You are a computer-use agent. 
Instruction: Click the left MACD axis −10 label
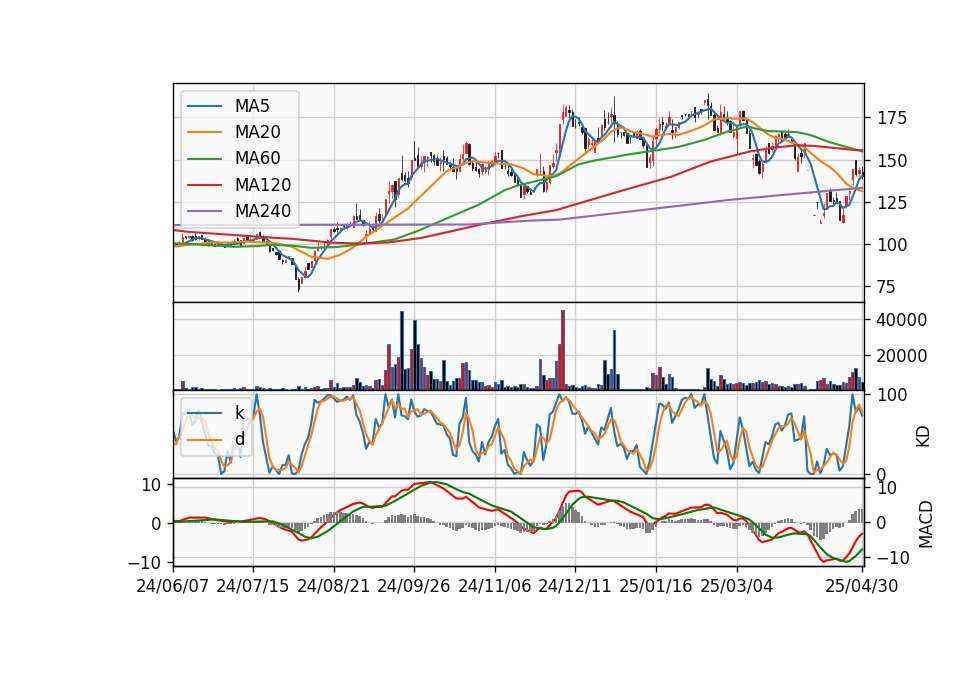click(x=145, y=563)
